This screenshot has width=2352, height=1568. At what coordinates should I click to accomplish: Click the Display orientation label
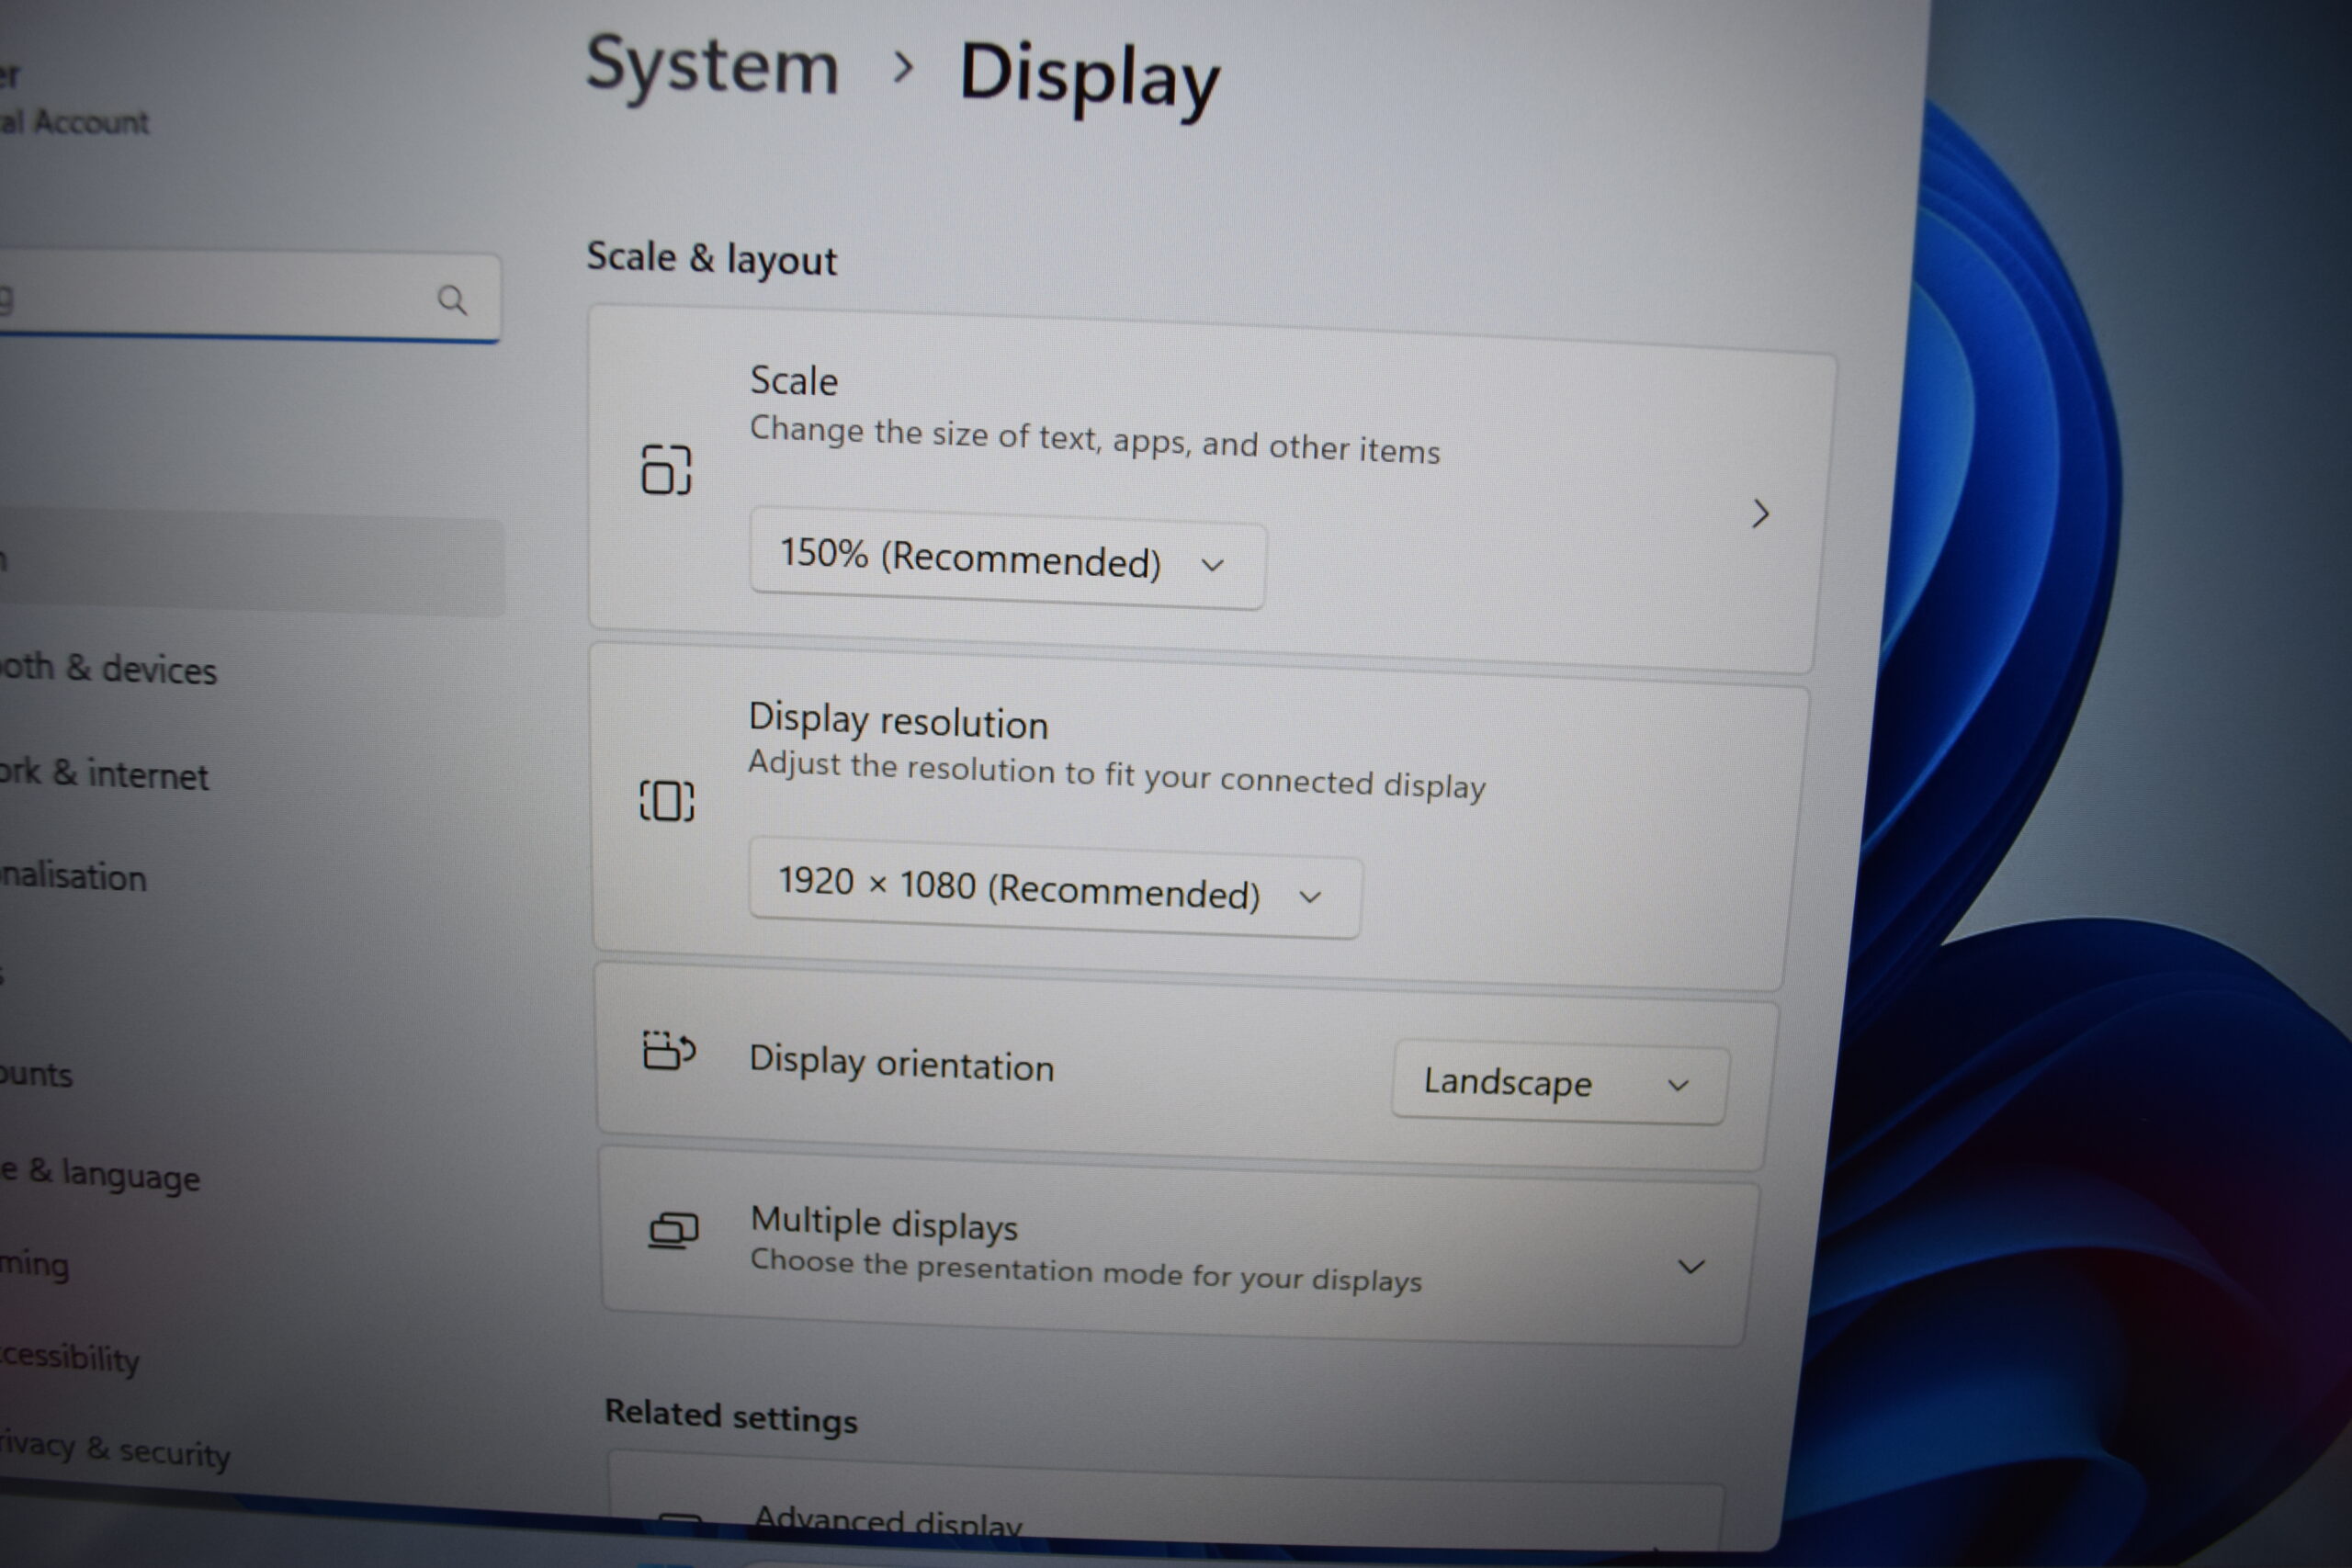coord(902,1062)
